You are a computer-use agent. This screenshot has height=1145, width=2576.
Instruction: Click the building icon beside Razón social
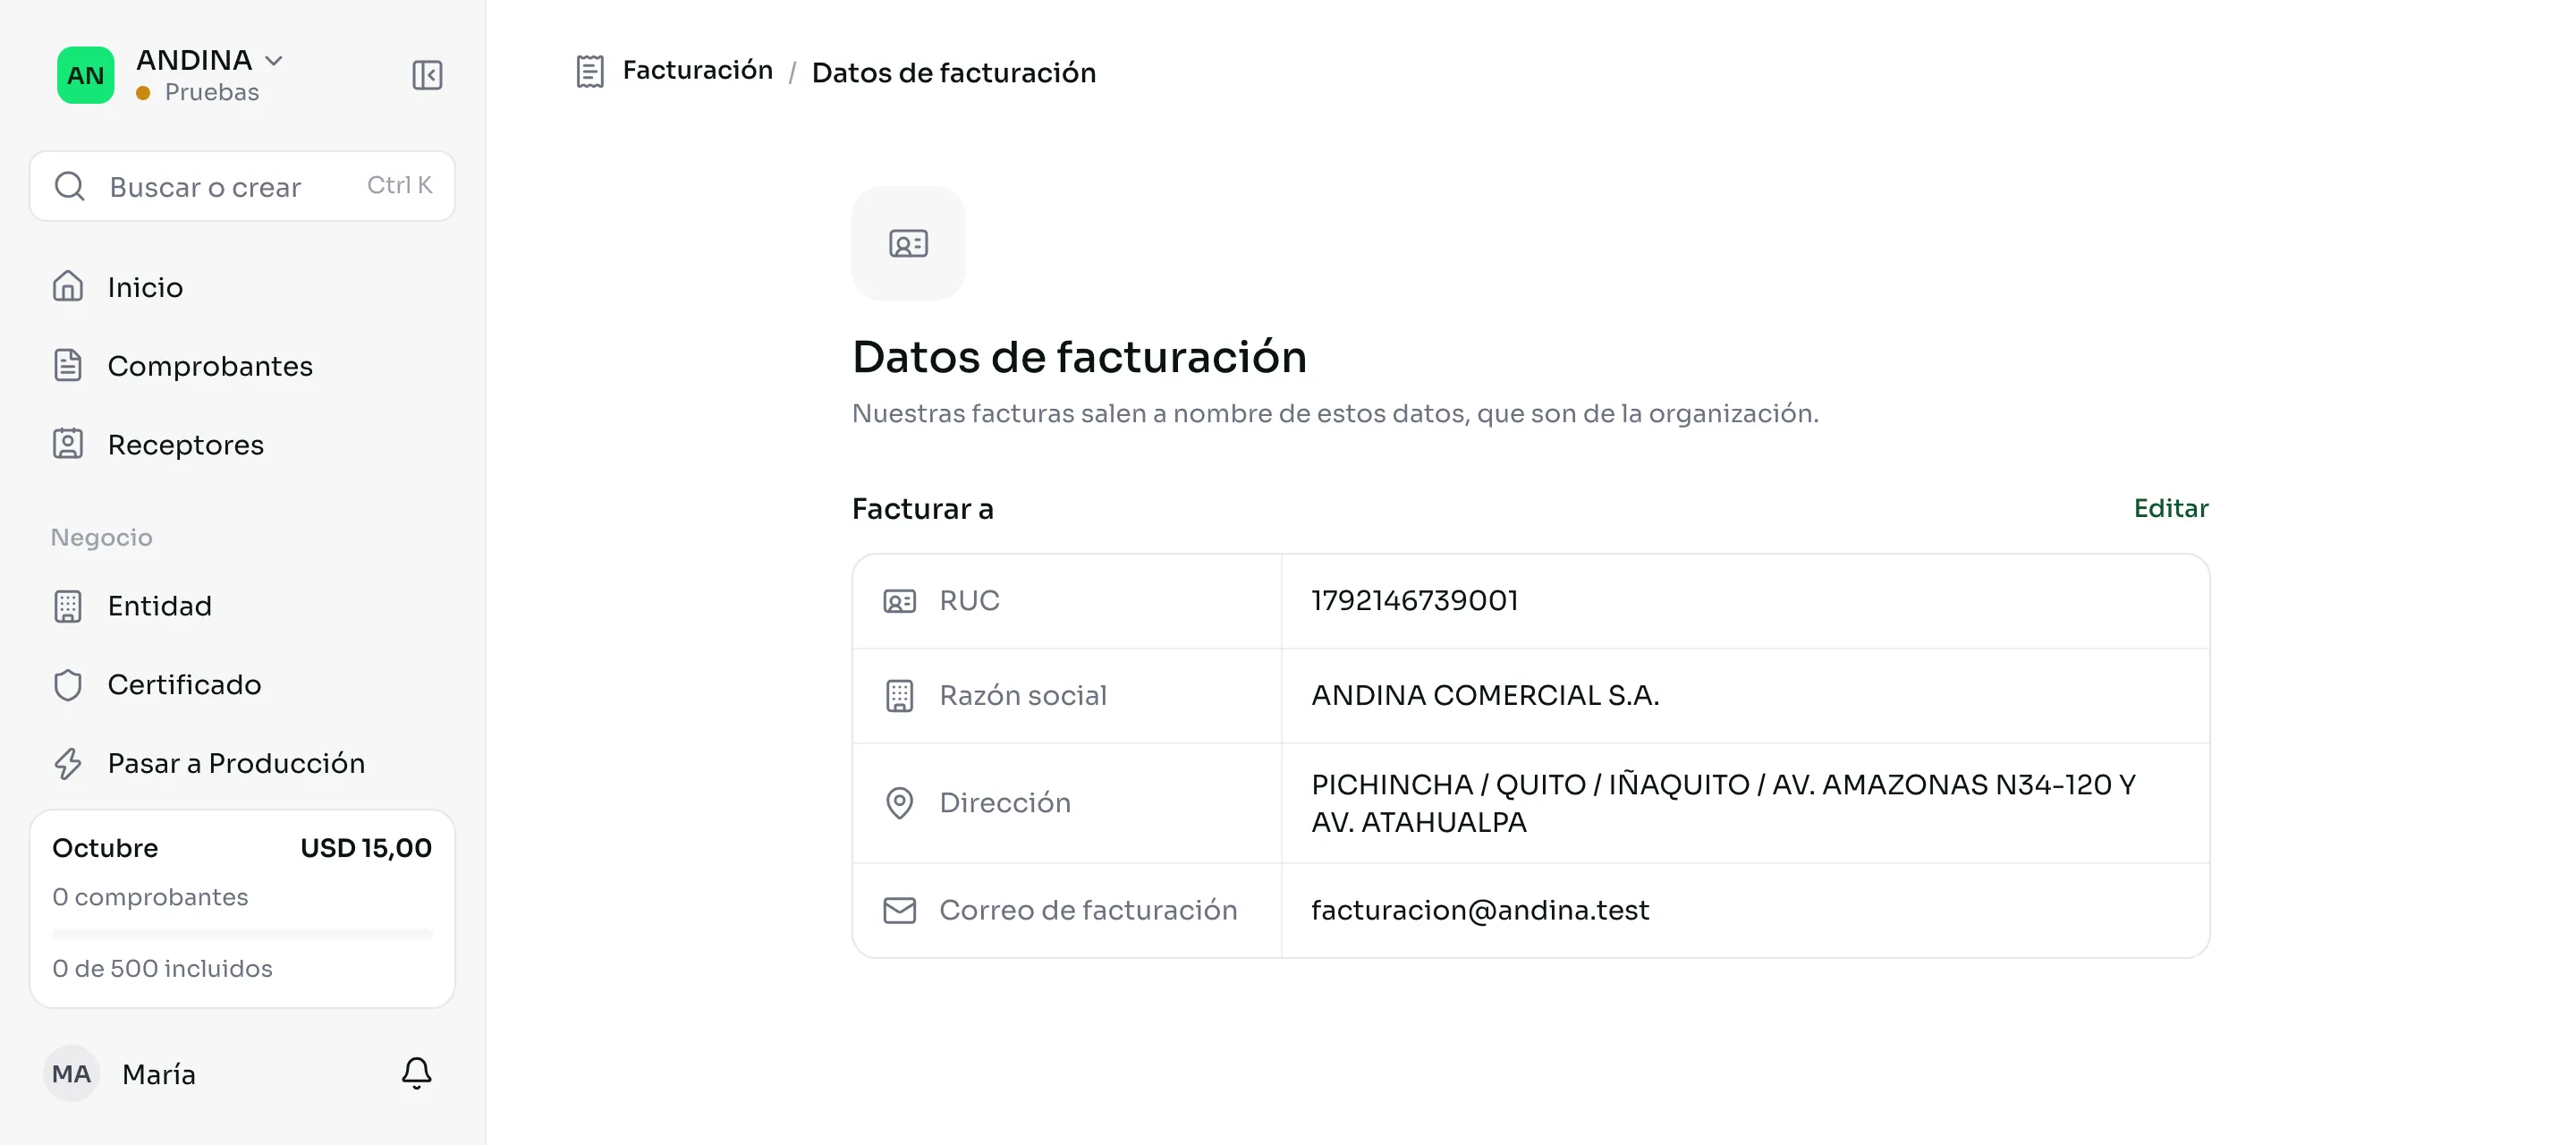pos(899,696)
